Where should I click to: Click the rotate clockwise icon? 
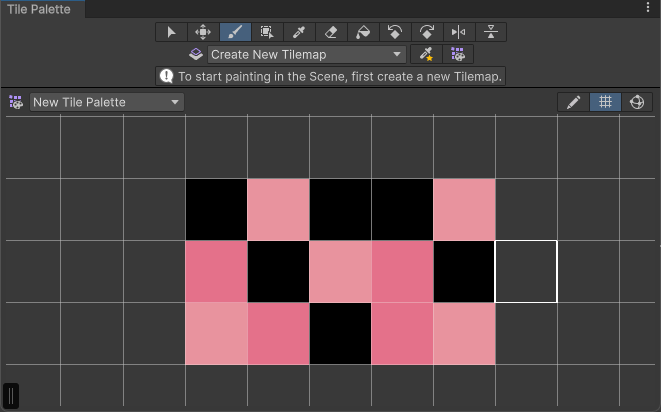tap(426, 32)
